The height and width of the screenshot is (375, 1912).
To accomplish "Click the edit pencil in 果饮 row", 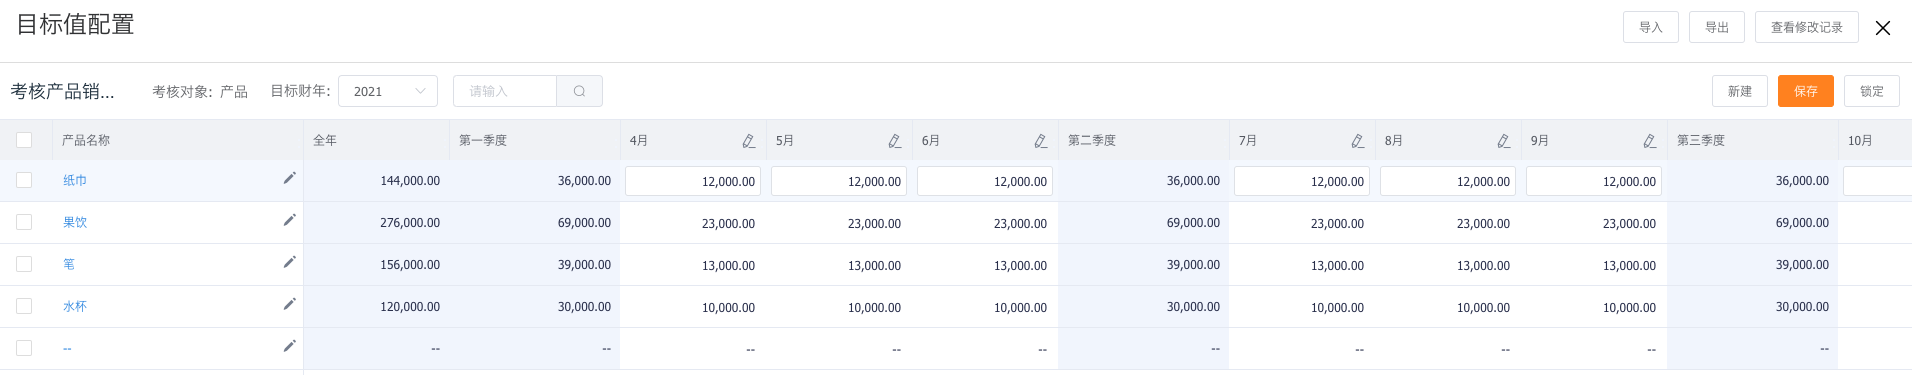I will pyautogui.click(x=289, y=220).
